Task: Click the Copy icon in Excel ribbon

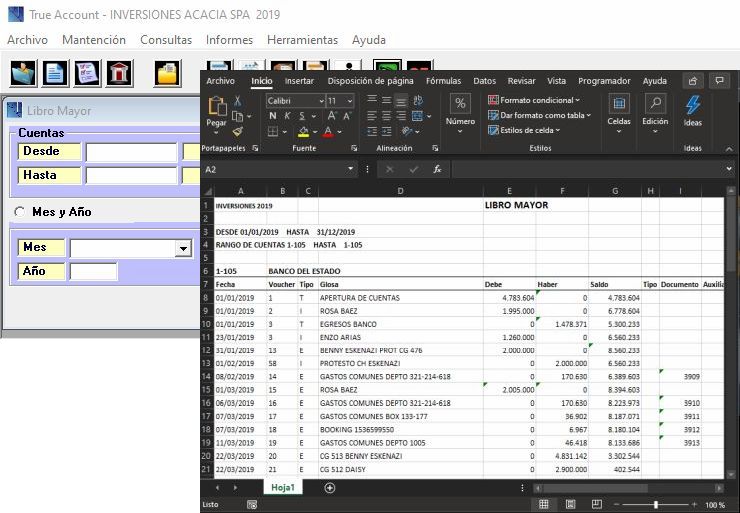Action: 237,116
